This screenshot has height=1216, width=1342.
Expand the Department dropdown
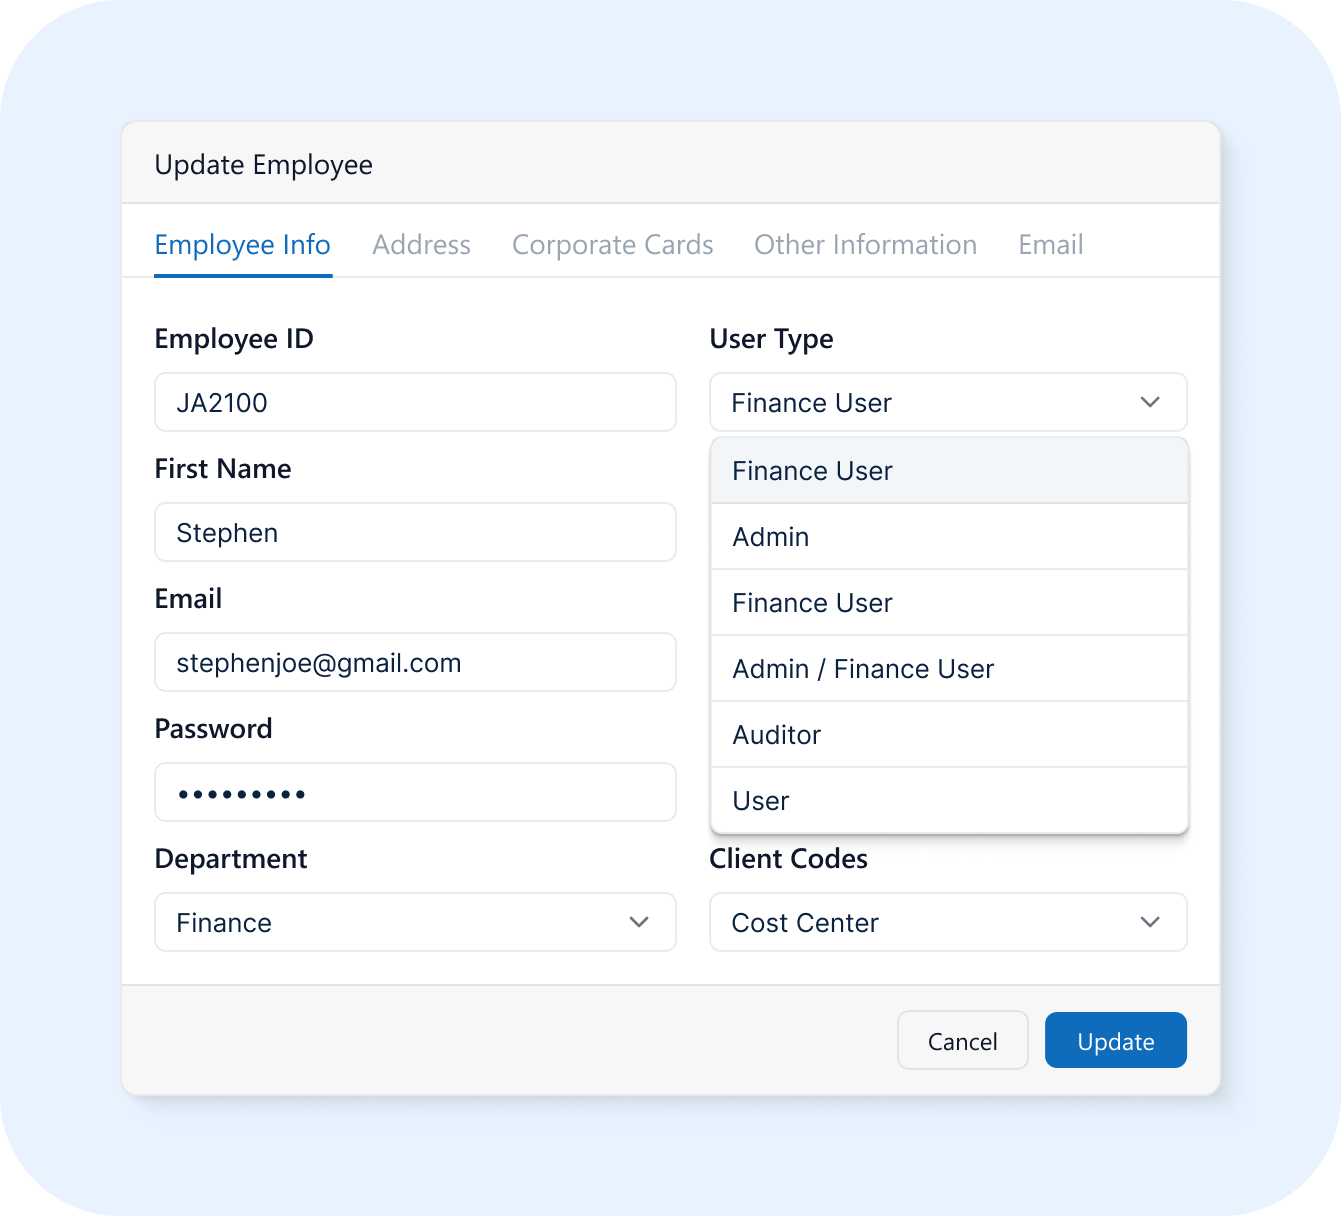(x=638, y=922)
